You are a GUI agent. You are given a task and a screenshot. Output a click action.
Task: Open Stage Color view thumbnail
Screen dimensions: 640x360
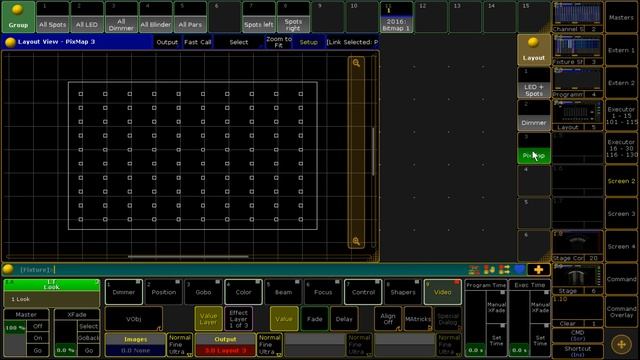[577, 246]
